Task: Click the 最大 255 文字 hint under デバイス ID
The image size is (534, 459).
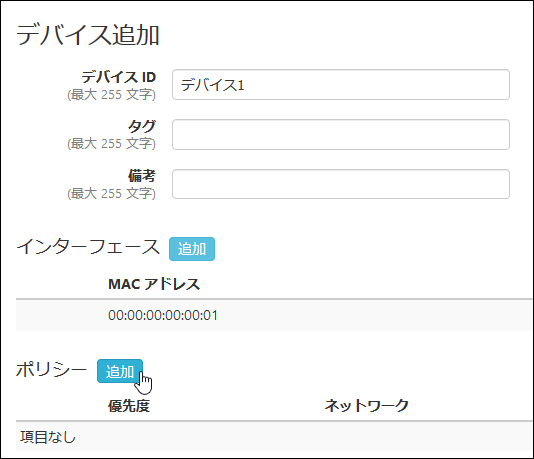Action: pos(112,94)
